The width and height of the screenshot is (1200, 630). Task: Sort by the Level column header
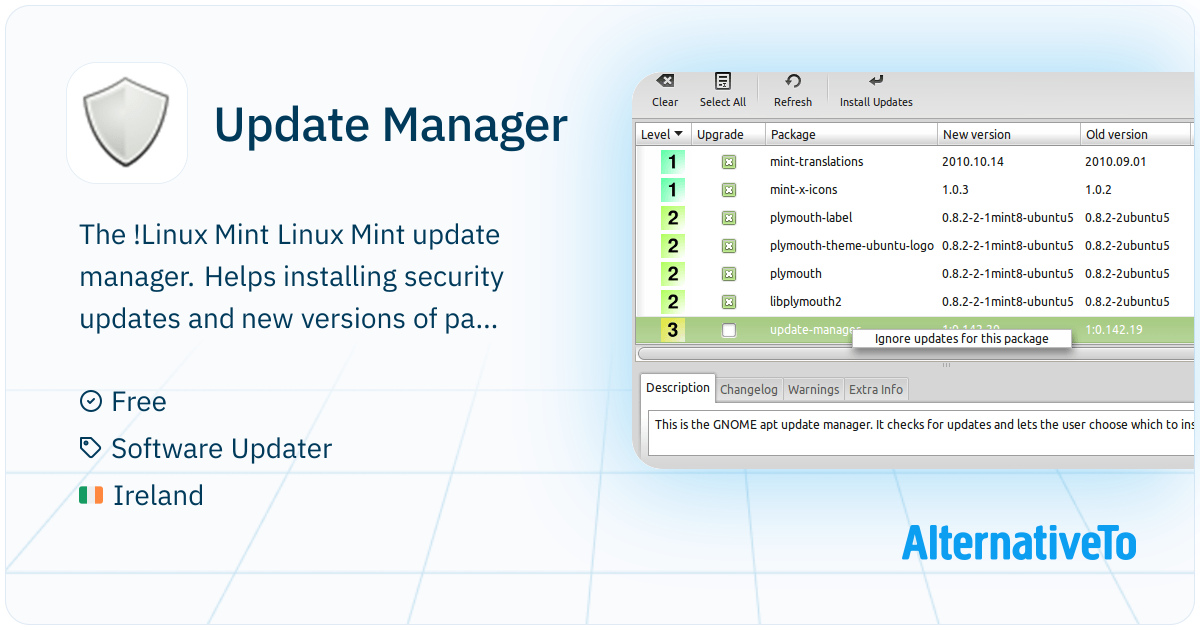pyautogui.click(x=662, y=134)
